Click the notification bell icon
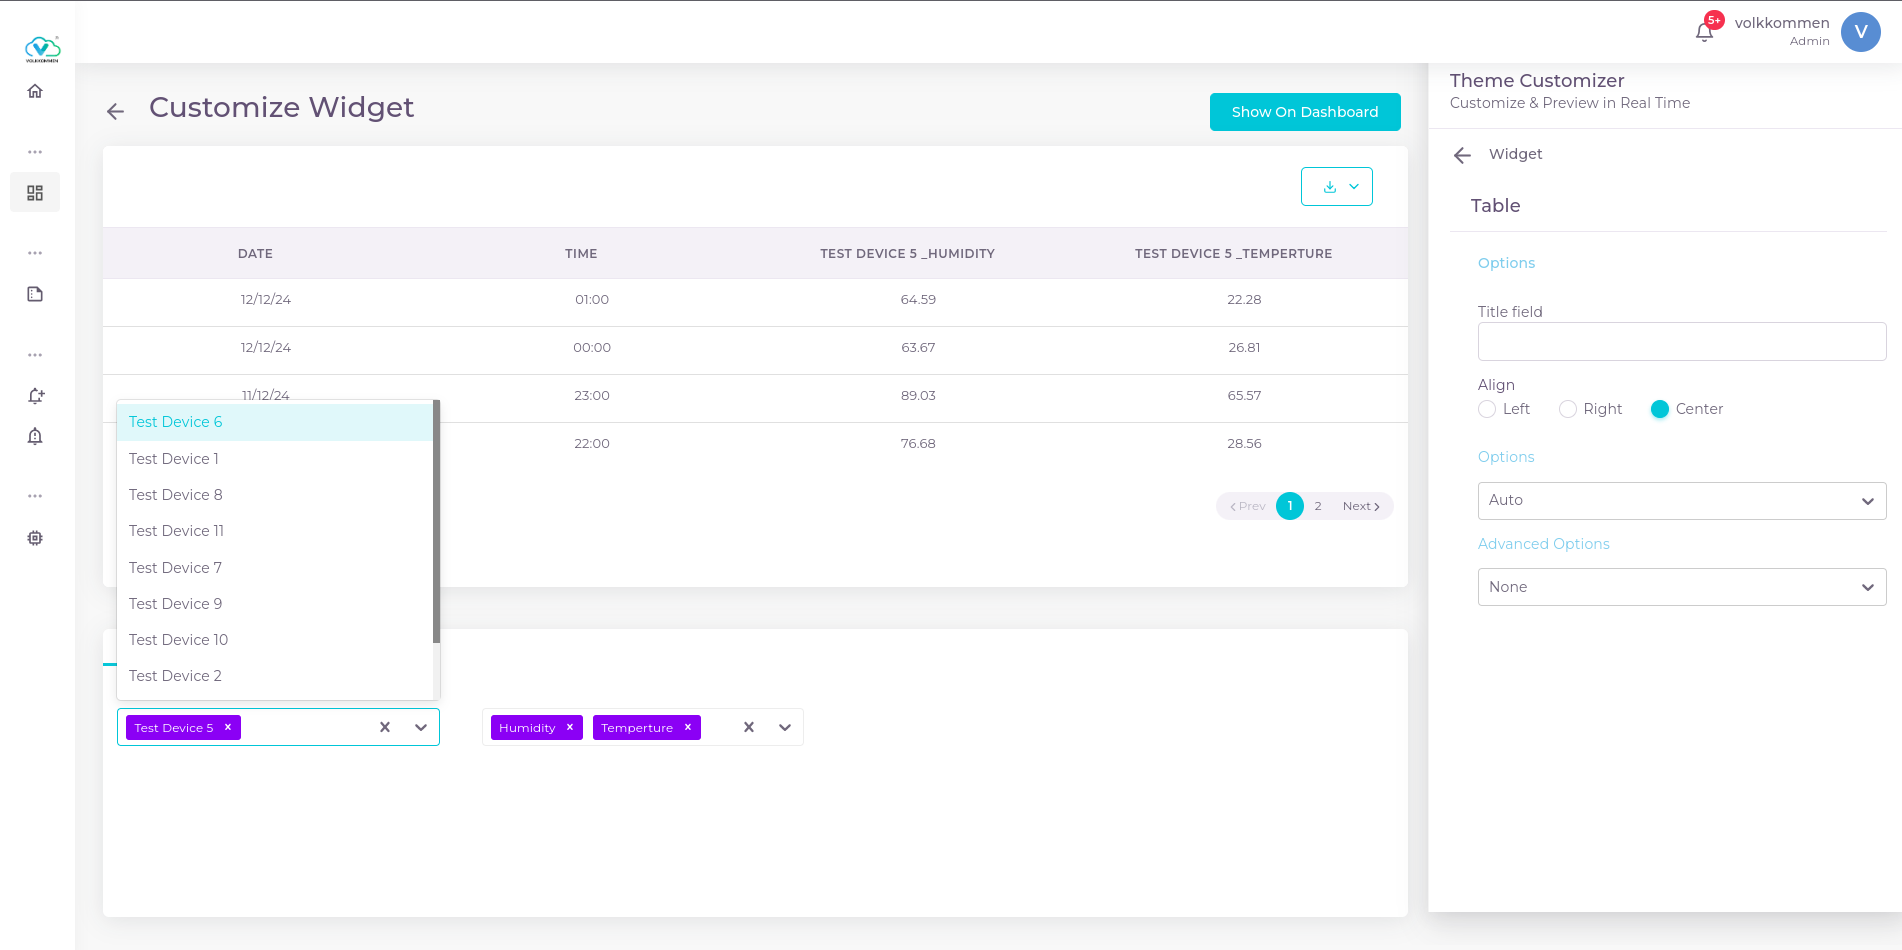The height and width of the screenshot is (950, 1902). pyautogui.click(x=1704, y=32)
